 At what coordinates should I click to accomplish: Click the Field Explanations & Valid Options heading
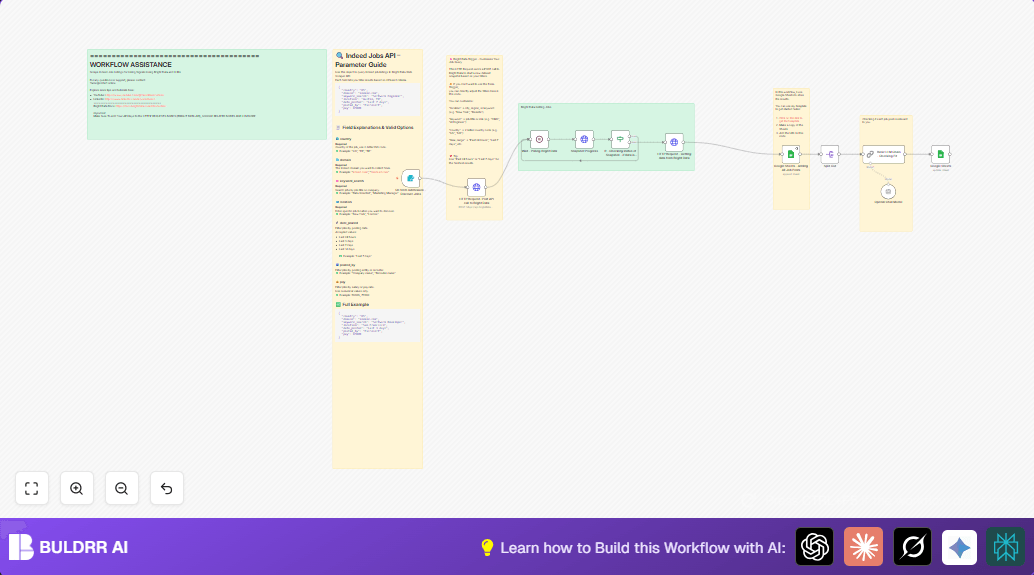377,128
